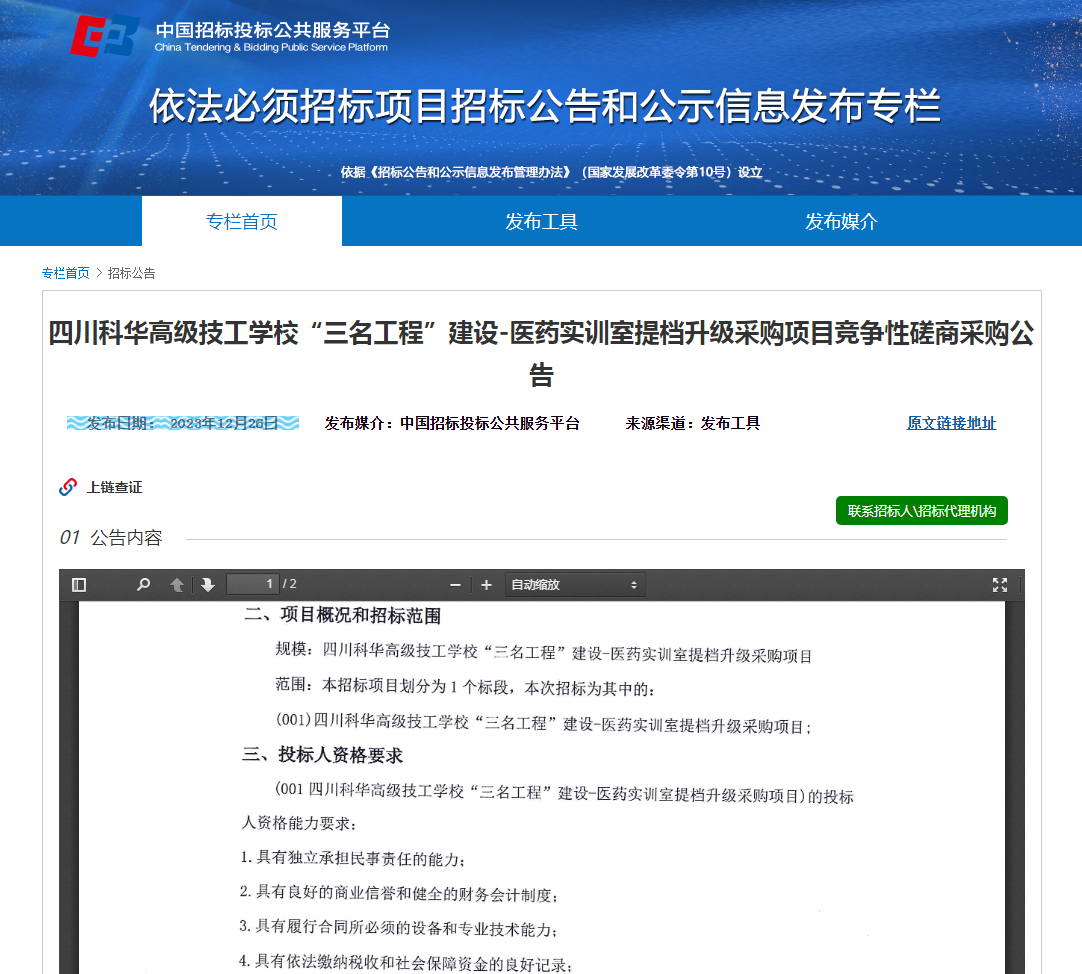The image size is (1082, 974).
Task: Click the 三、投标人资格要求 heading in PDF
Action: pos(322,755)
